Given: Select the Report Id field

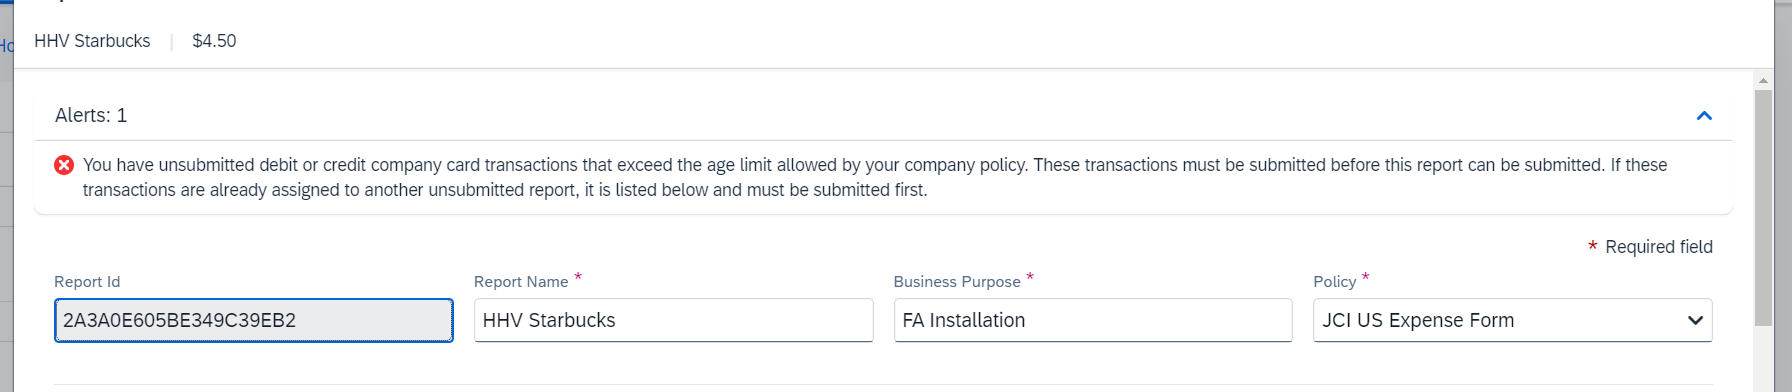Looking at the screenshot, I should click(254, 320).
